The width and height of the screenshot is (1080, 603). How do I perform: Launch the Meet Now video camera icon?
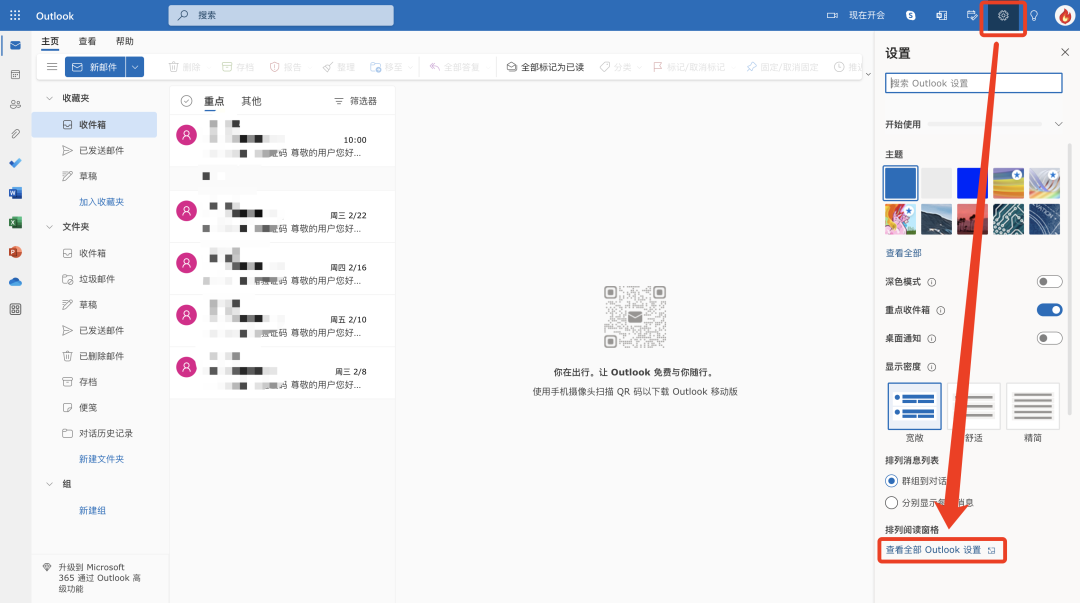834,15
